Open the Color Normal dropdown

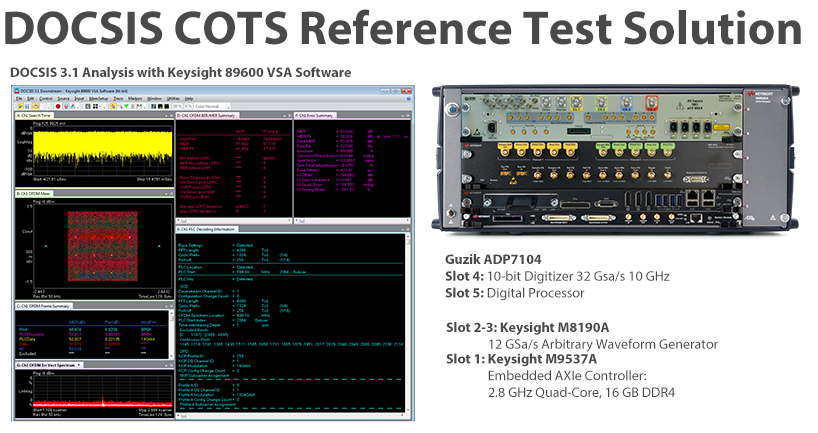[x=212, y=106]
